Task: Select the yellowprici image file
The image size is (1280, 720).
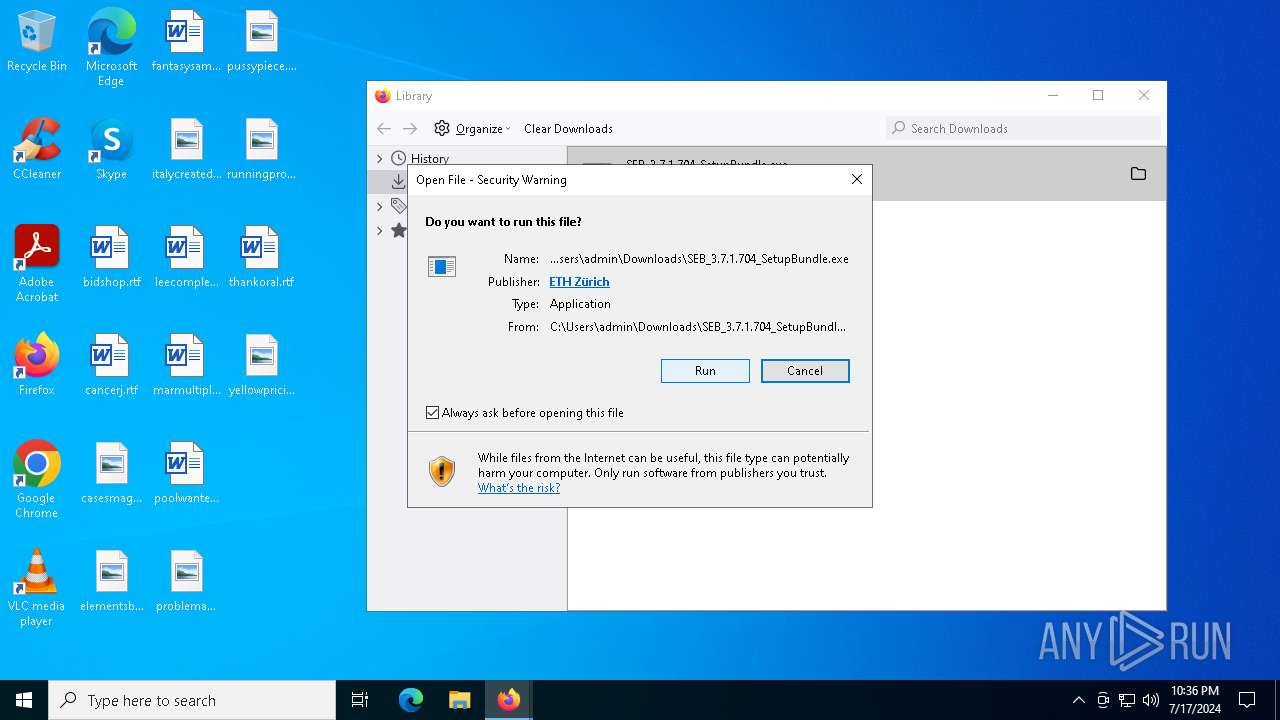Action: (x=261, y=366)
